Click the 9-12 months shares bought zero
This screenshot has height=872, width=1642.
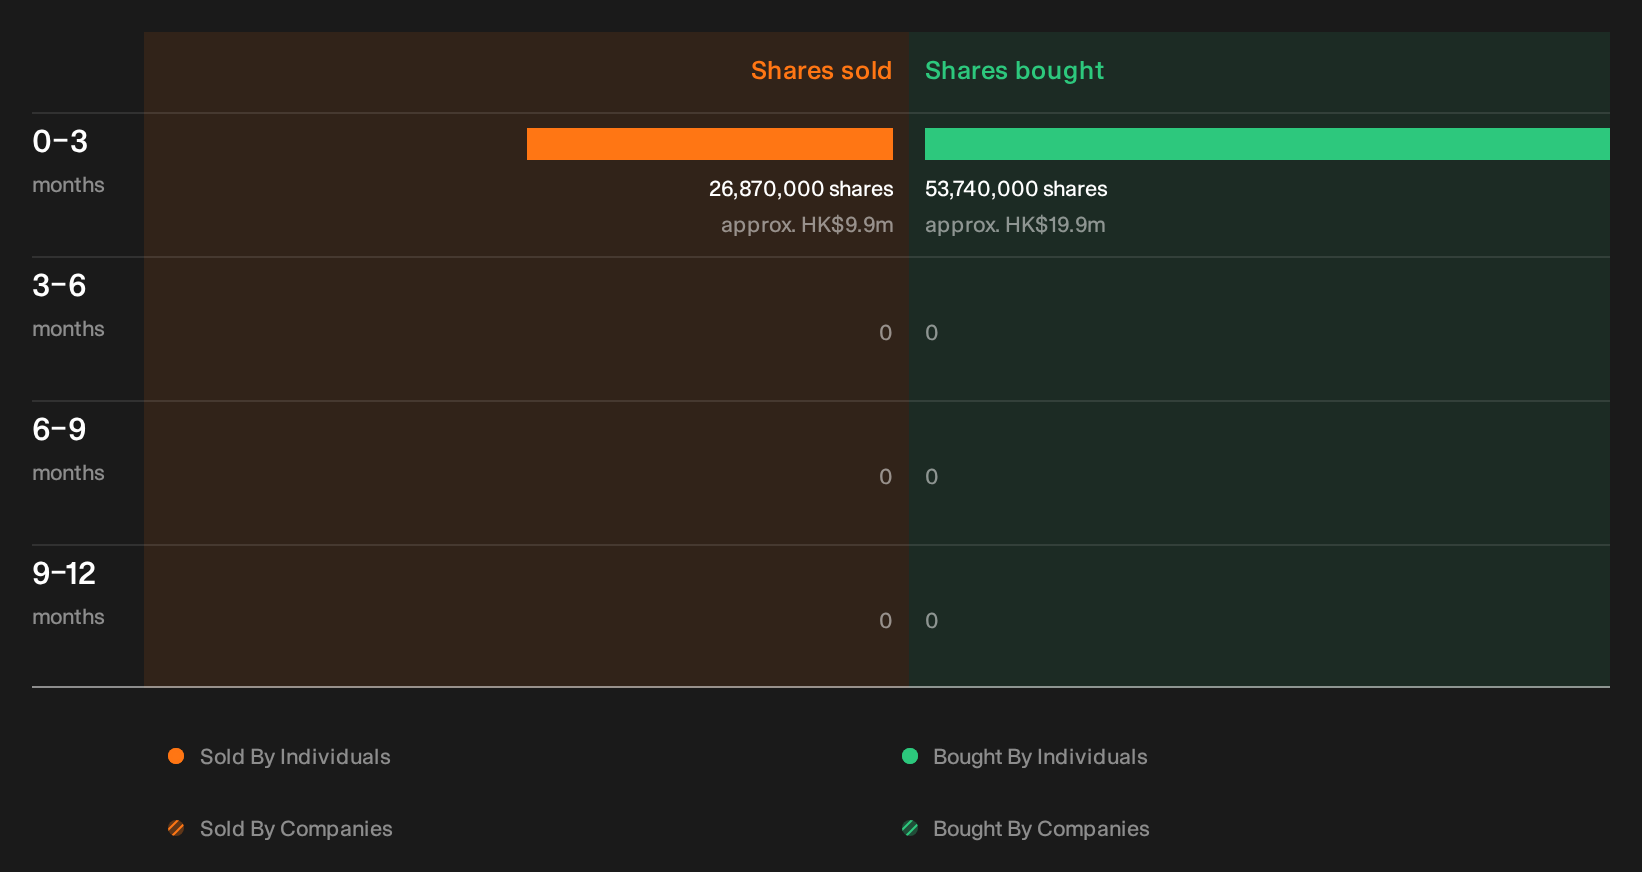point(932,621)
